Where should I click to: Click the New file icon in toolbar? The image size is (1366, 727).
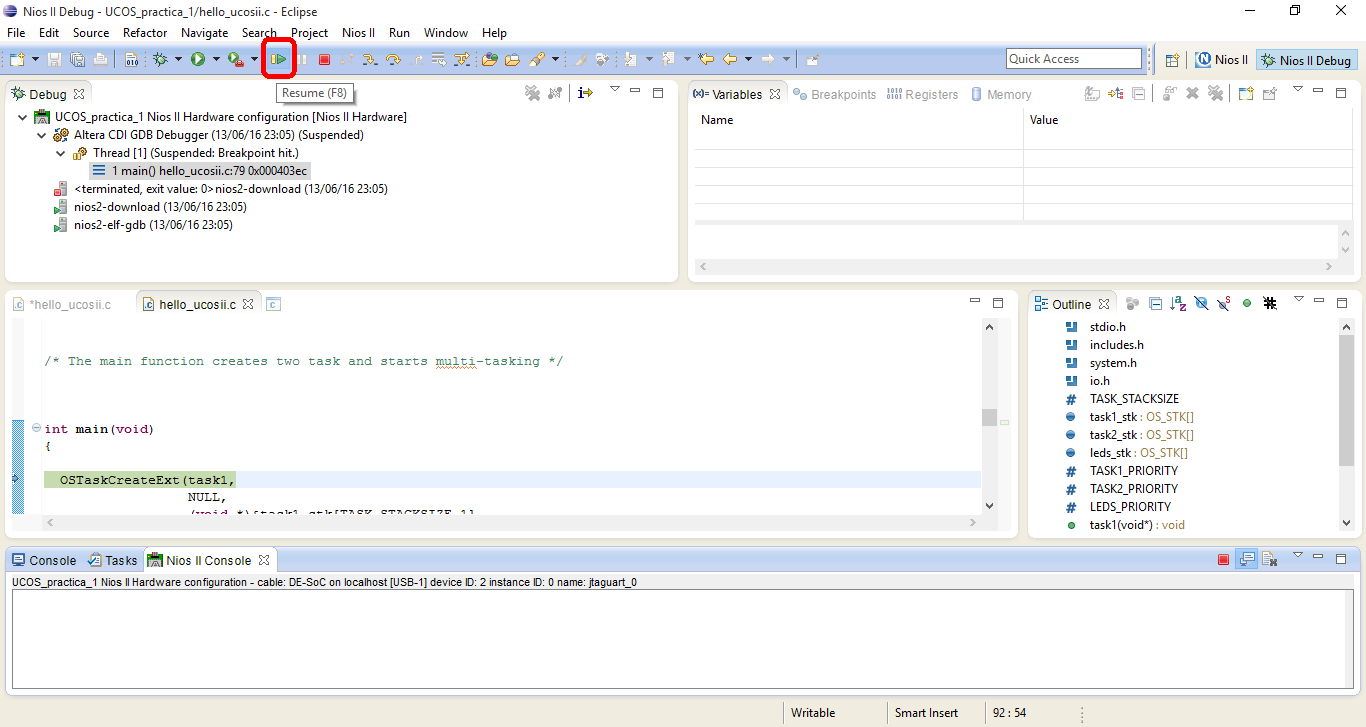pos(17,60)
